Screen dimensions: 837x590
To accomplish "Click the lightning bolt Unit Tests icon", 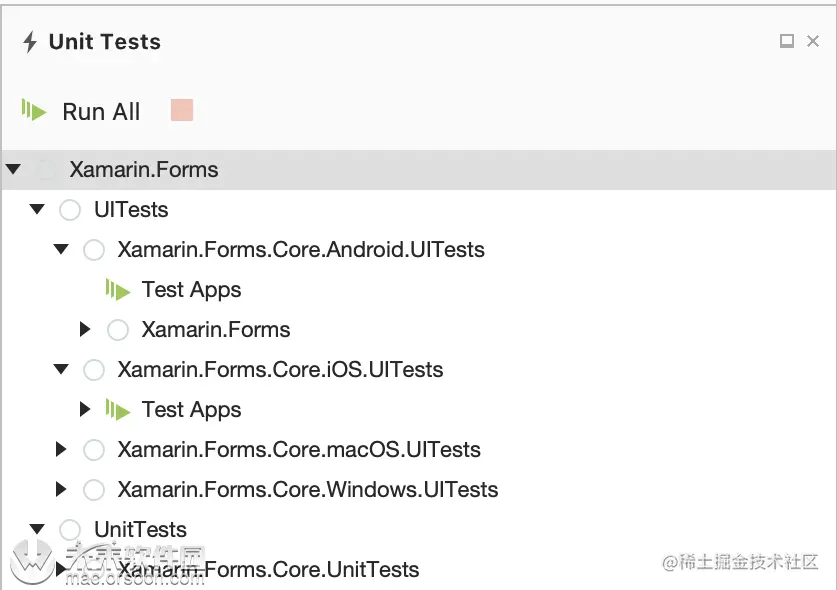I will pos(30,42).
